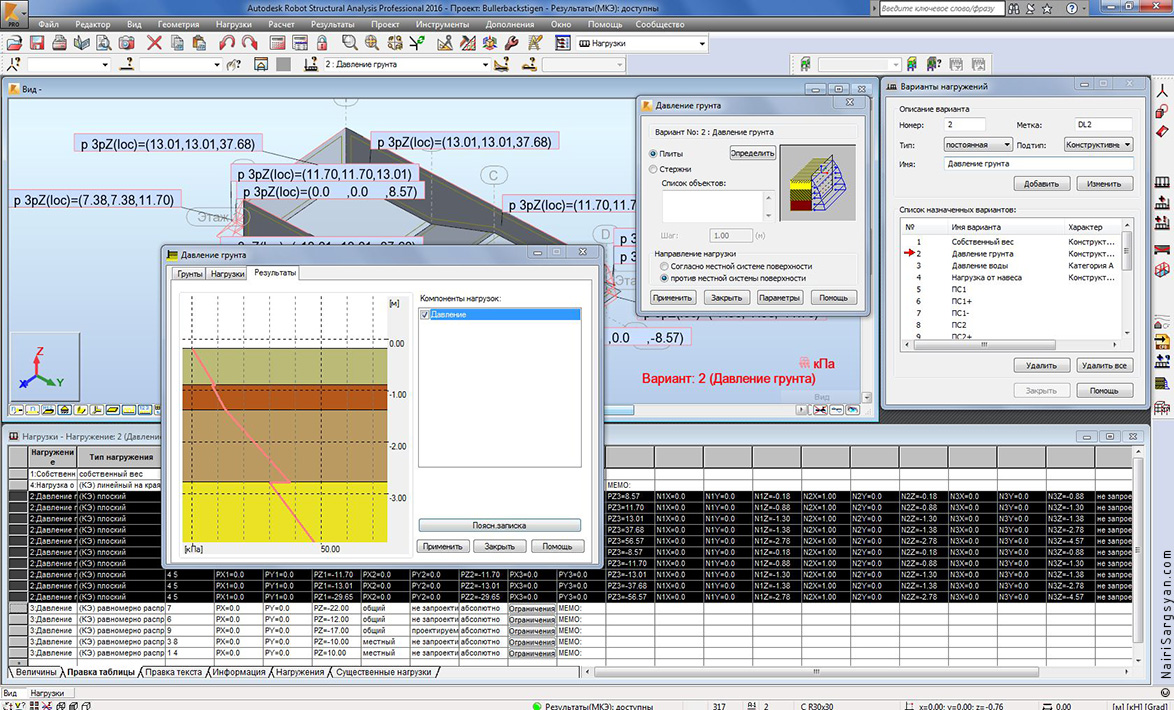Choose Согласно местной системе поверхности option

pyautogui.click(x=664, y=266)
